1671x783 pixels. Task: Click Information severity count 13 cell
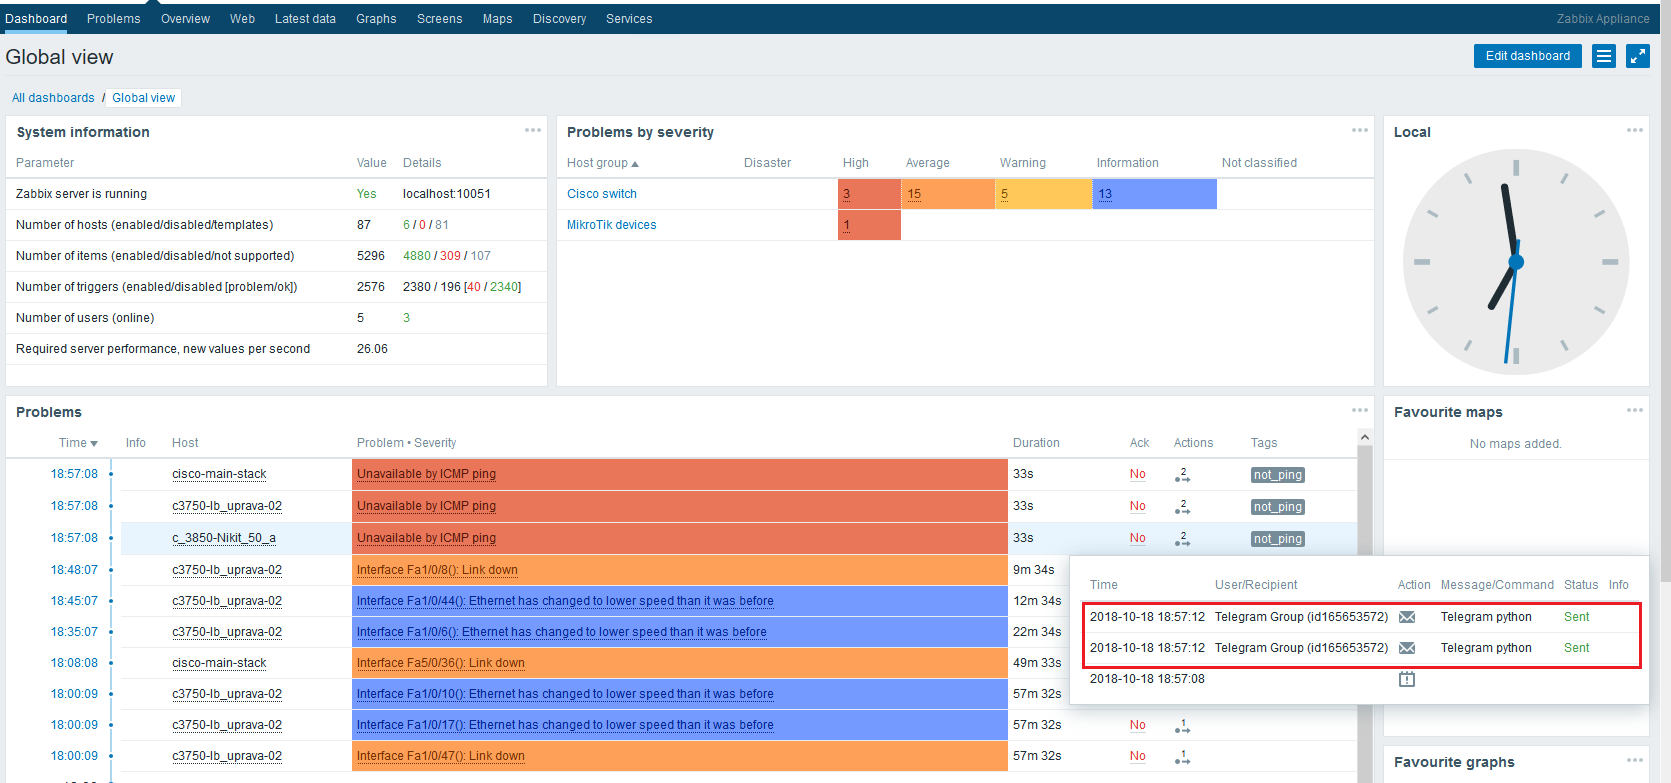click(1105, 194)
